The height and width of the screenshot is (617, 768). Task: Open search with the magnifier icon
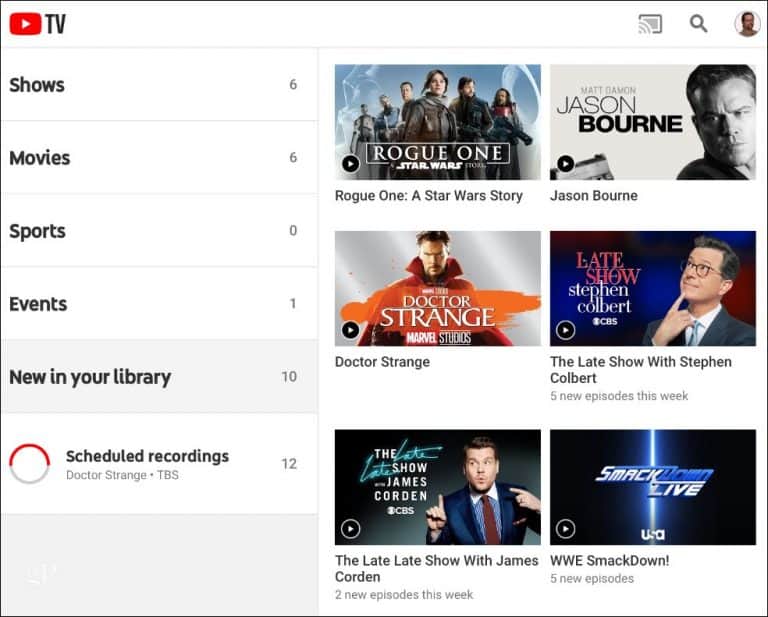[699, 23]
